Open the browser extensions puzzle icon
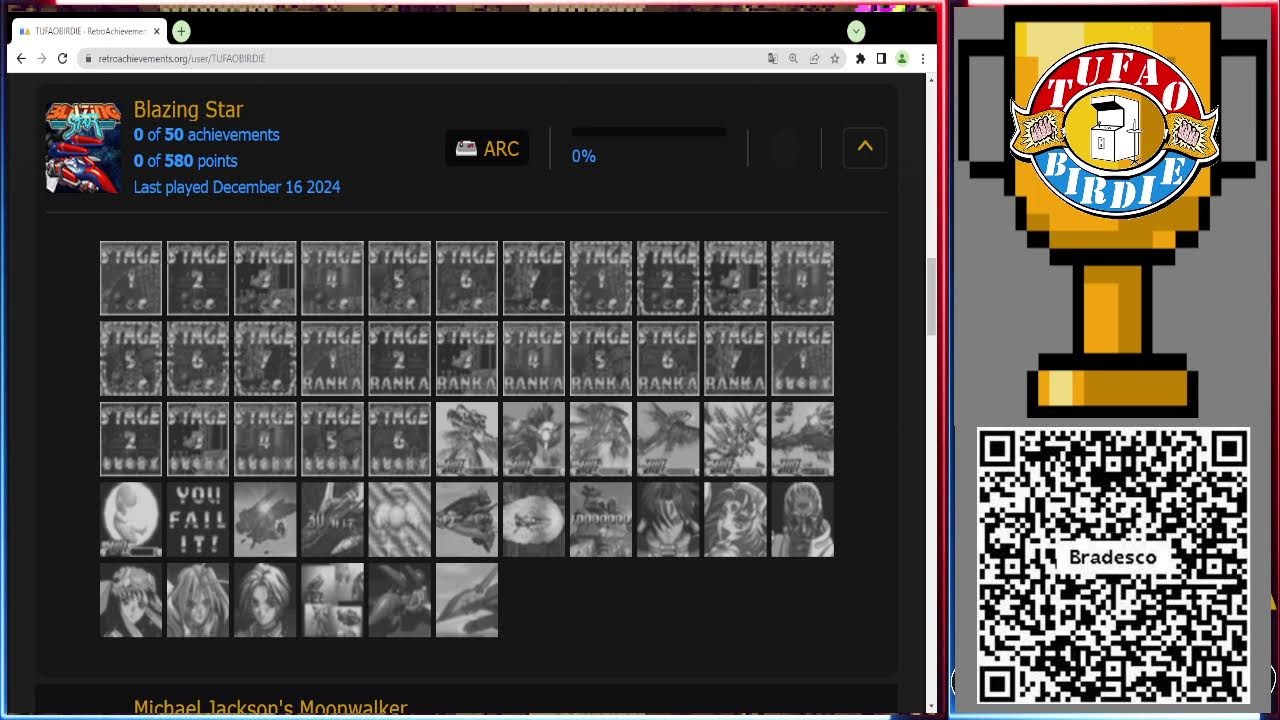 coord(860,59)
